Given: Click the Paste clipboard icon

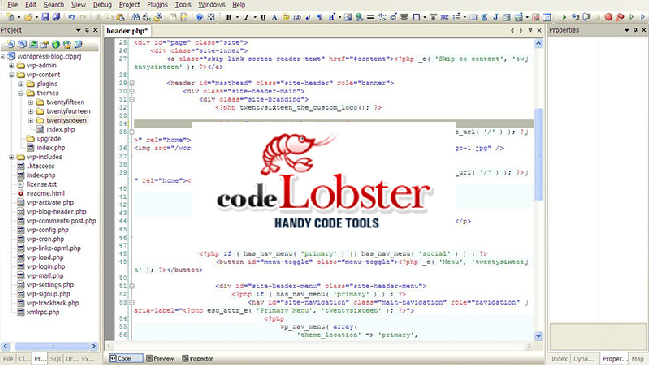Looking at the screenshot, I should pos(120,17).
